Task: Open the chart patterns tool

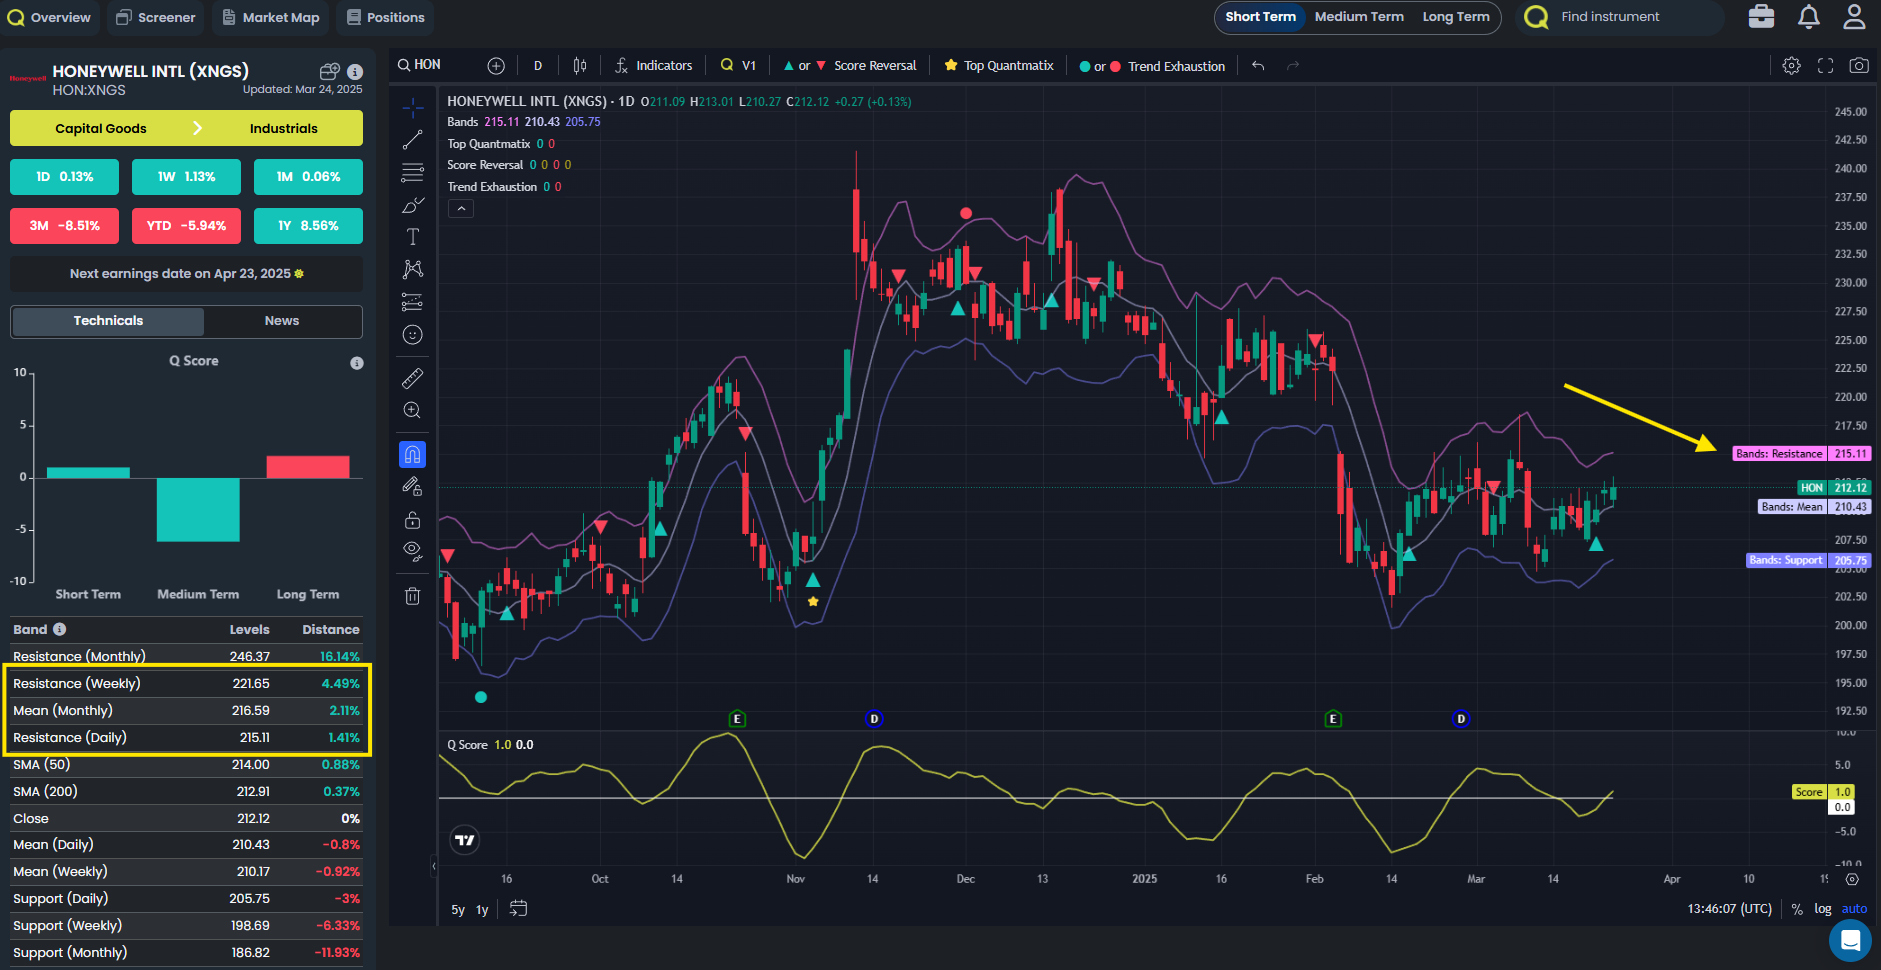Action: tap(412, 269)
